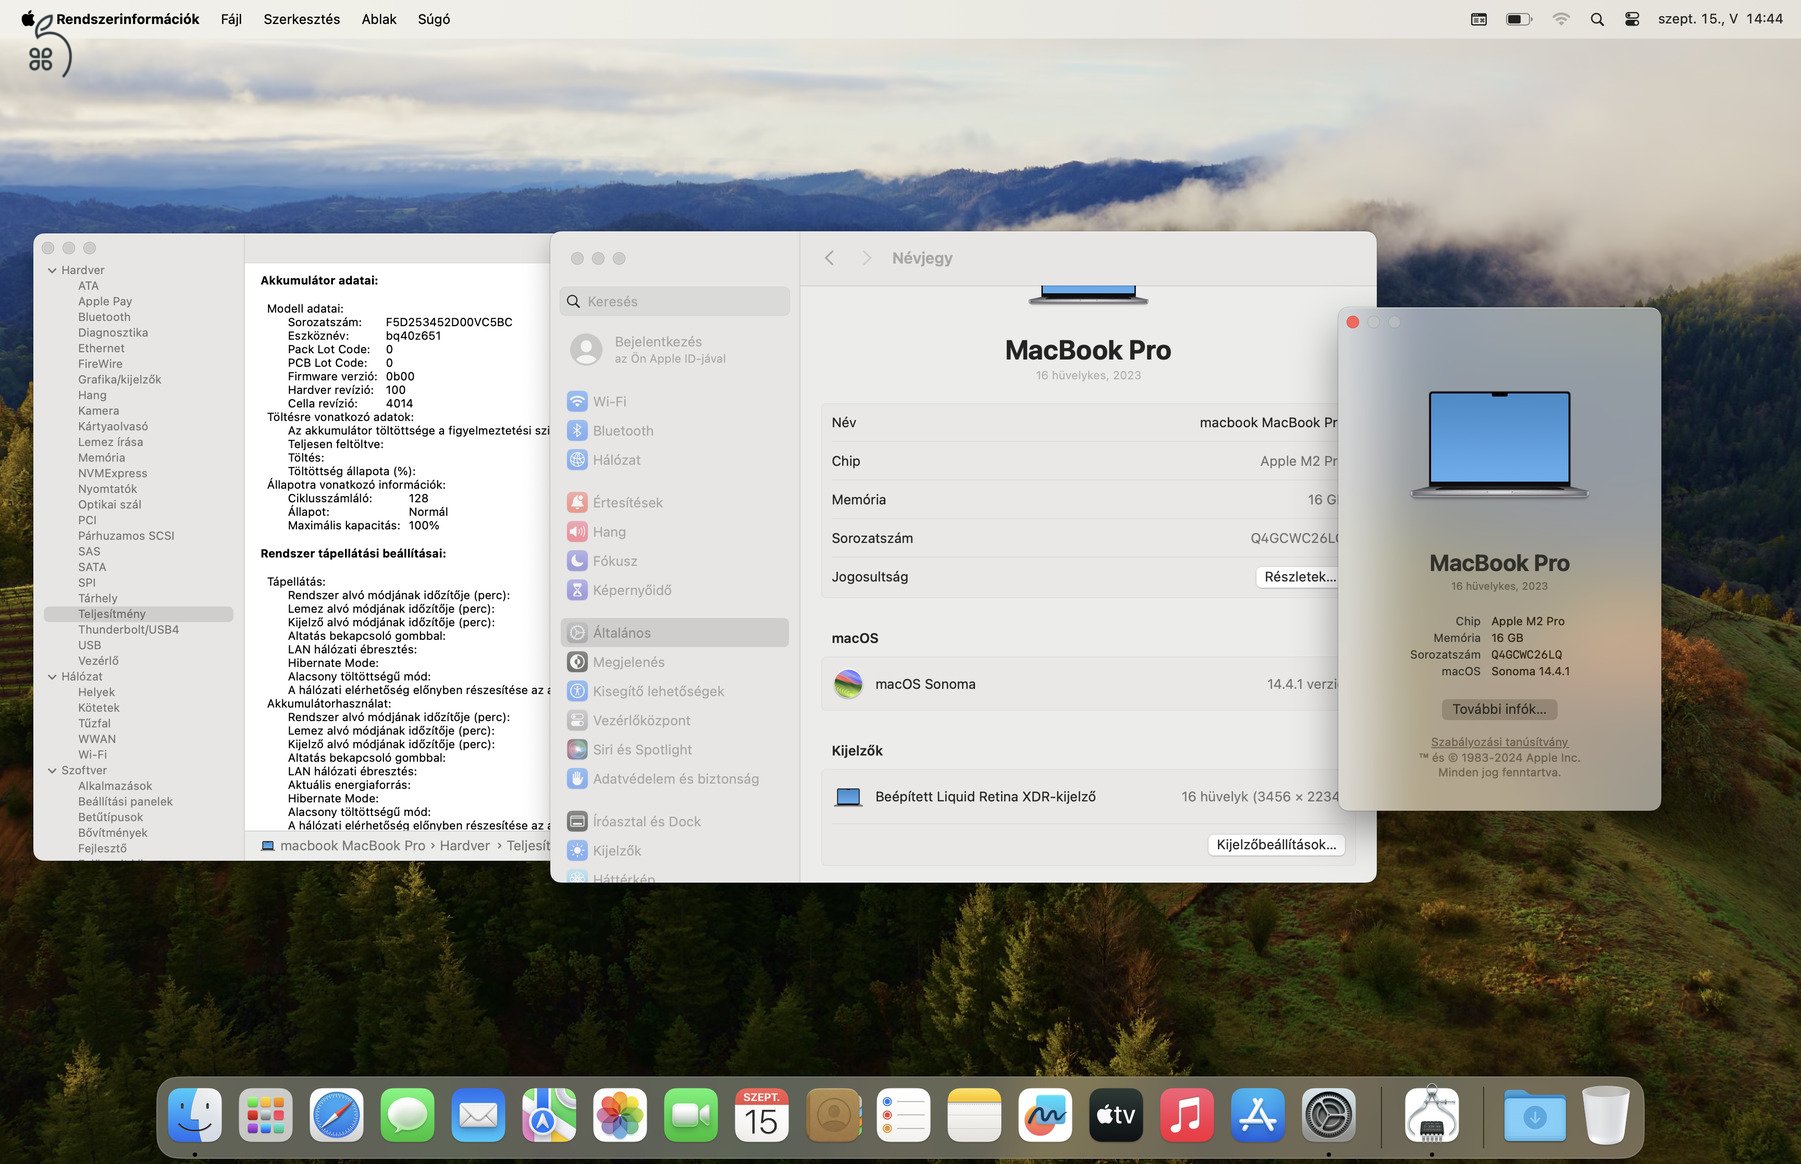Open Finder from the Dock
This screenshot has height=1164, width=1801.
tap(194, 1115)
